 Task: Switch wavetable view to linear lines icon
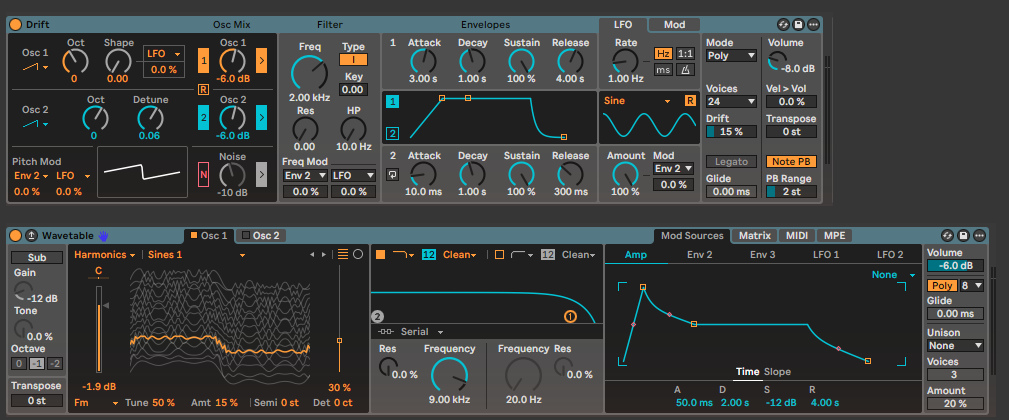tap(343, 254)
